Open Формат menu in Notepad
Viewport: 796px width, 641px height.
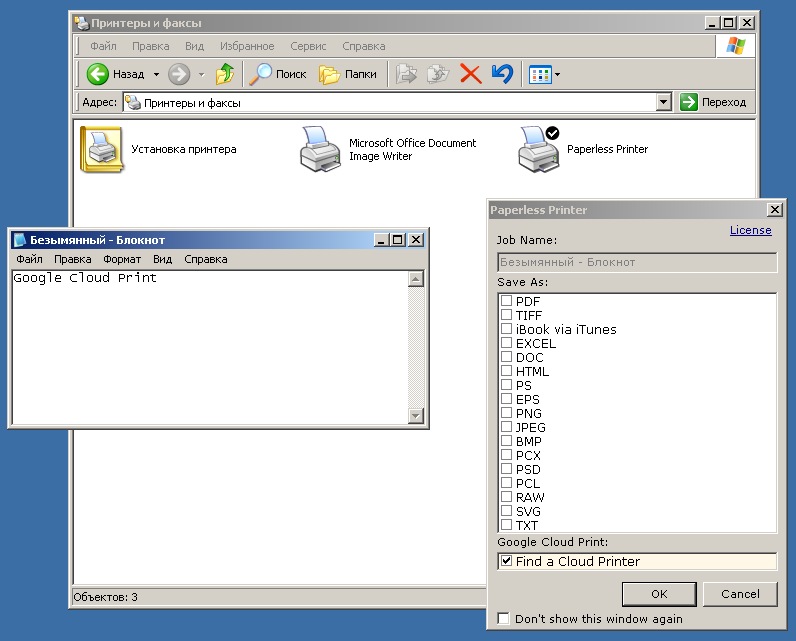122,259
